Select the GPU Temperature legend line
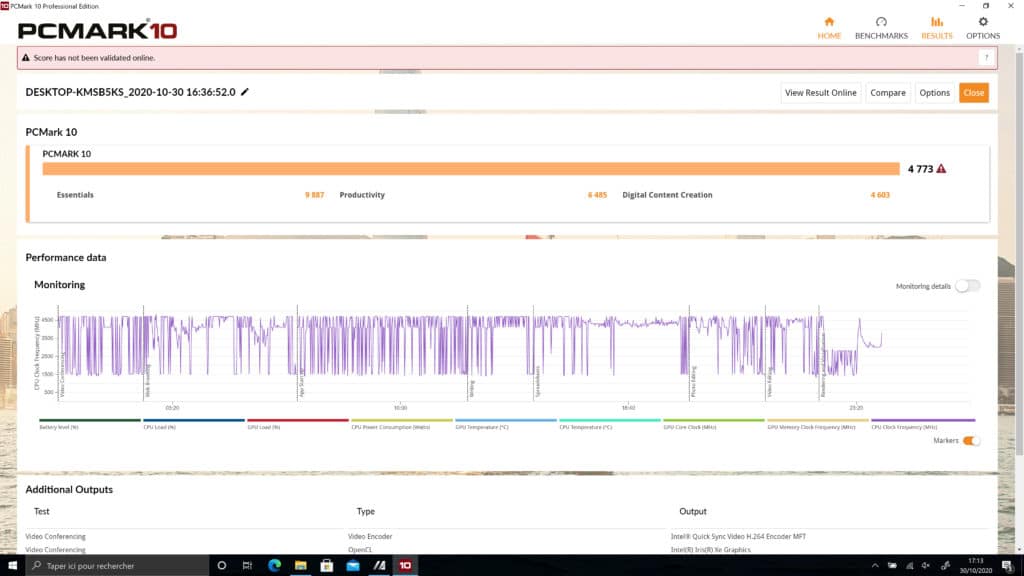 (x=505, y=421)
